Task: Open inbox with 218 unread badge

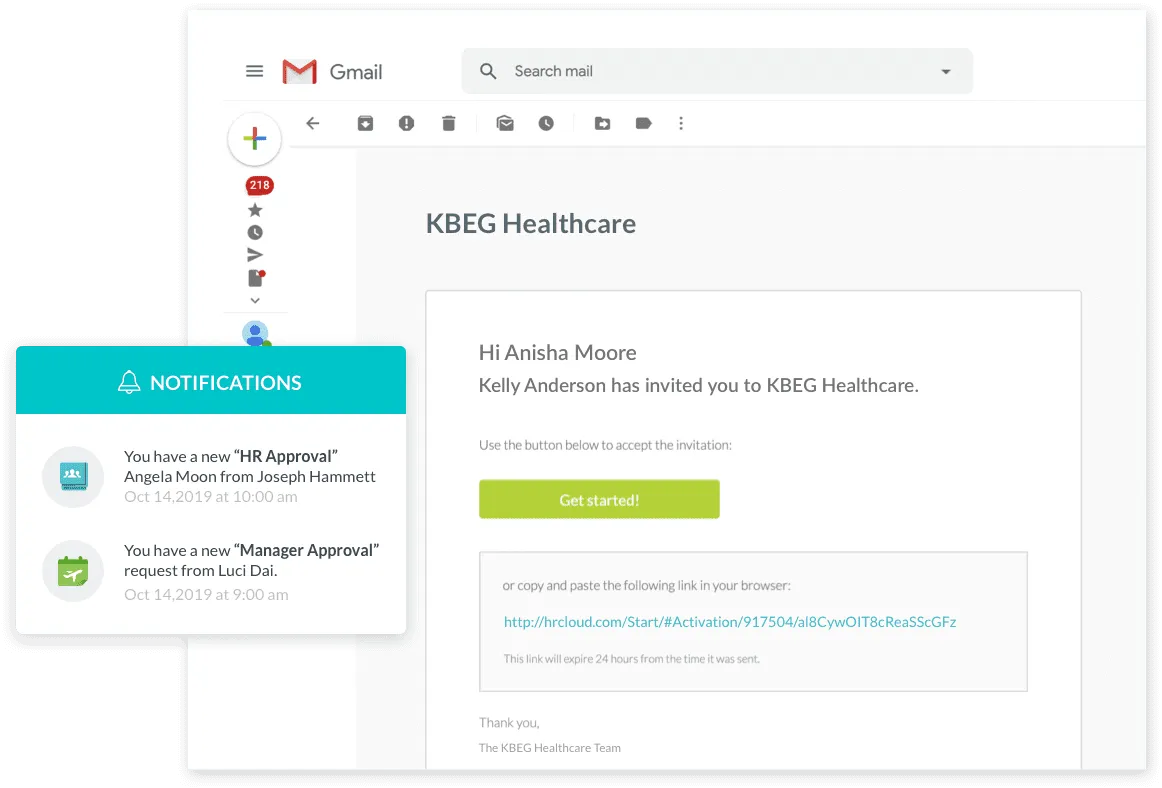Action: coord(259,185)
